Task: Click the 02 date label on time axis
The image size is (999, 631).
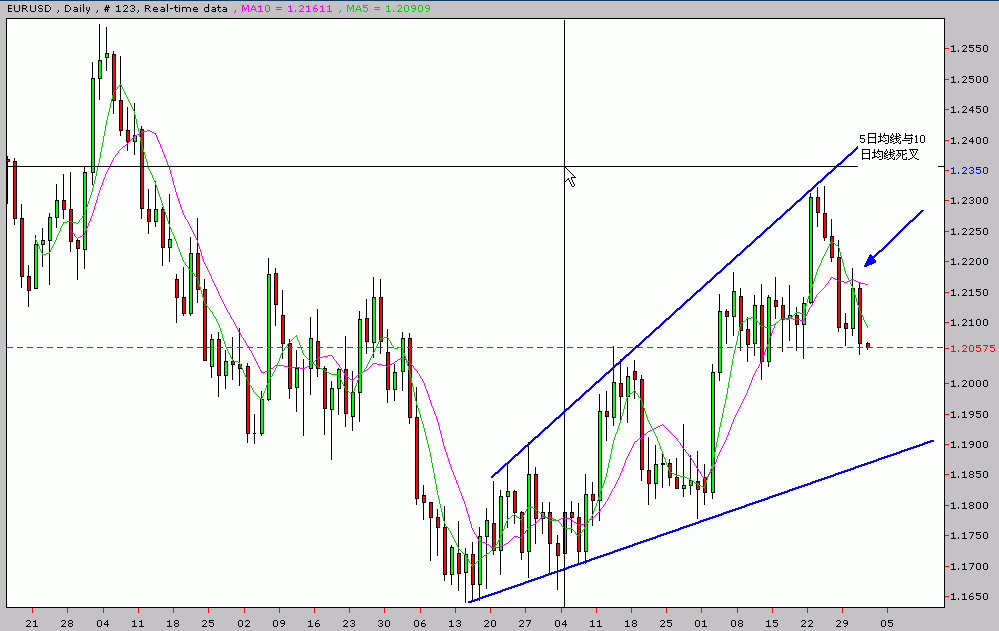Action: (243, 623)
